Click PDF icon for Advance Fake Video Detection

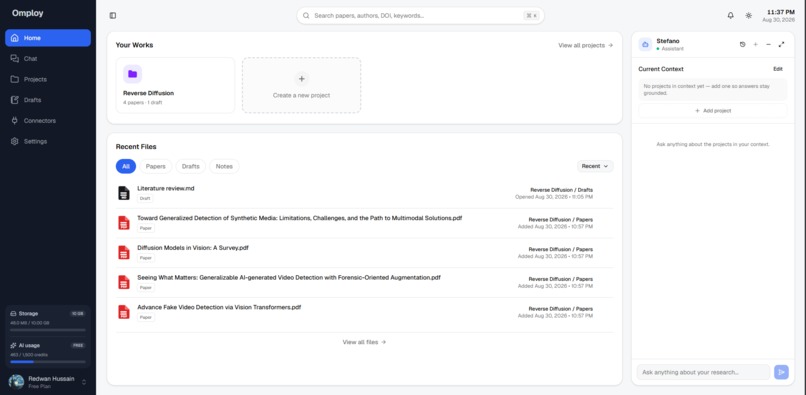click(124, 312)
